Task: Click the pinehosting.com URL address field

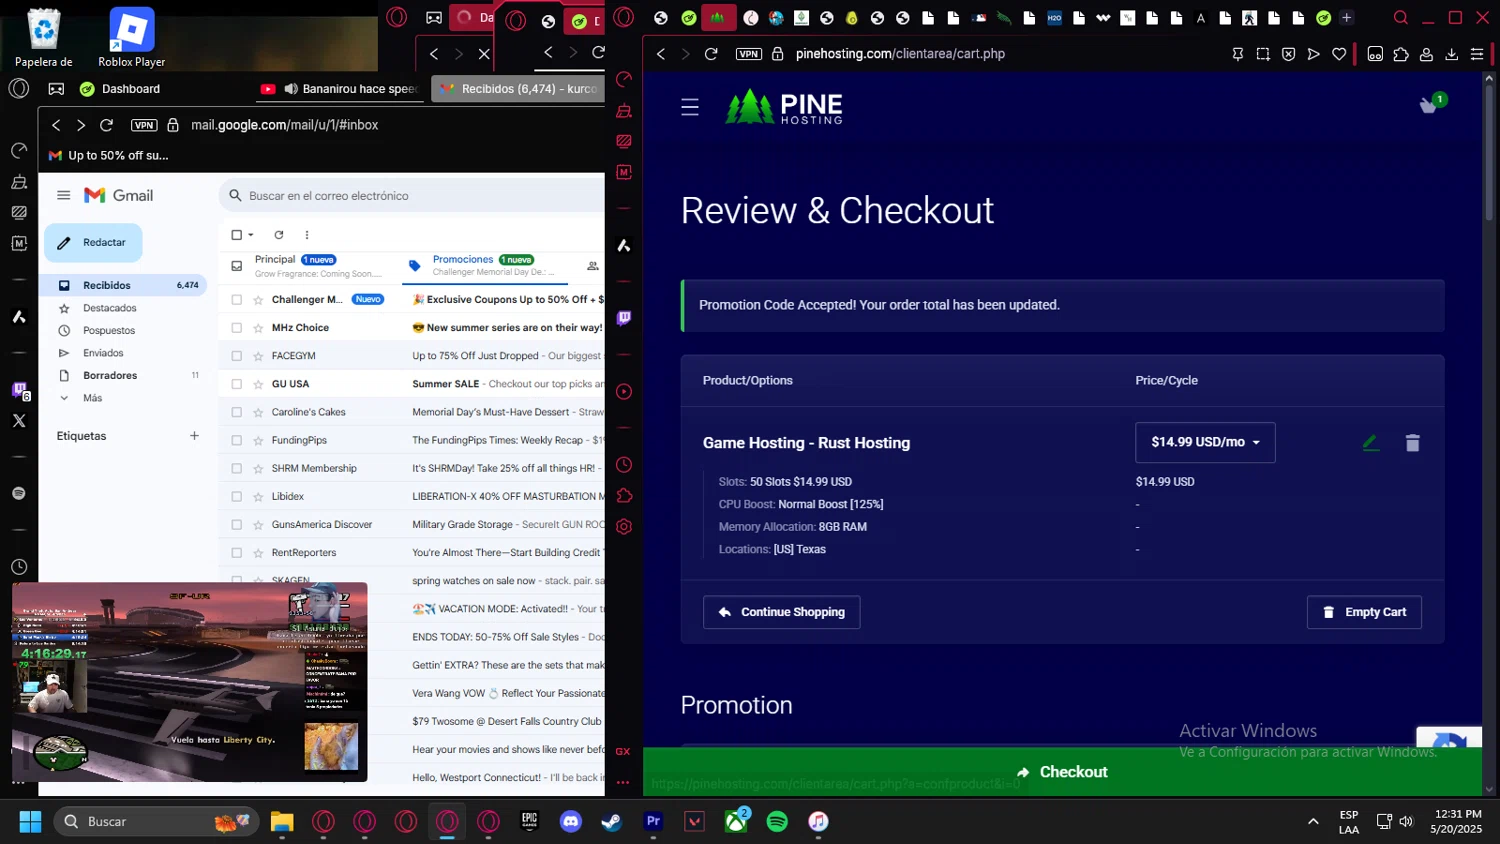Action: (900, 54)
